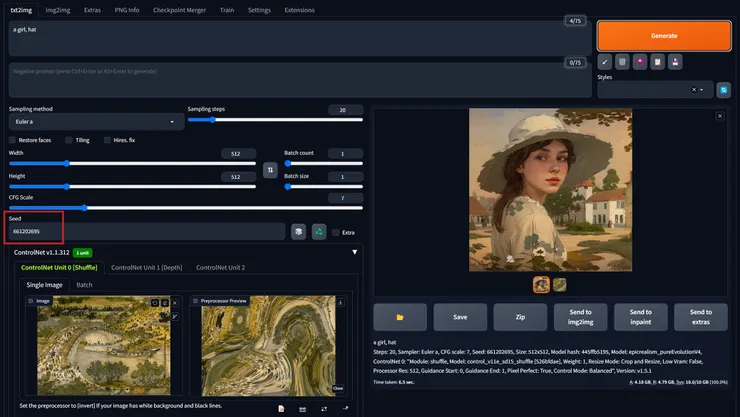Click the save style floppy disk icon
This screenshot has width=740, height=417.
click(x=676, y=62)
